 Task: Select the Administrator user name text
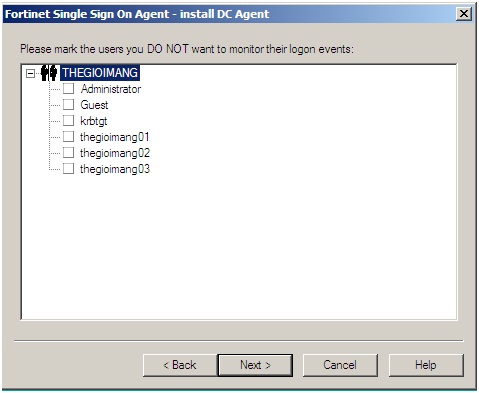tap(111, 89)
